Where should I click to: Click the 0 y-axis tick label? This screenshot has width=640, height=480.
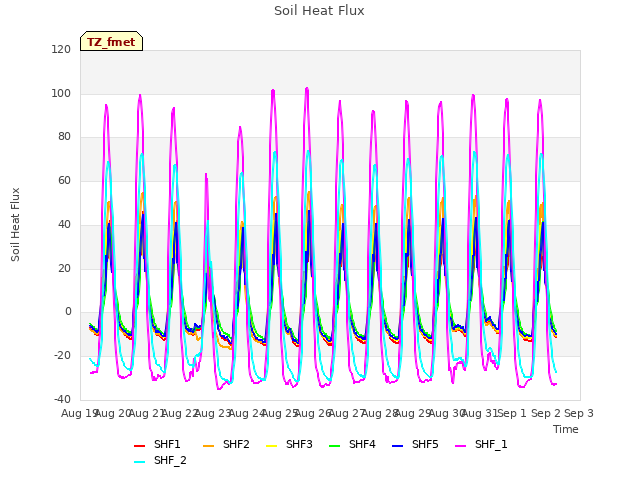(x=68, y=312)
